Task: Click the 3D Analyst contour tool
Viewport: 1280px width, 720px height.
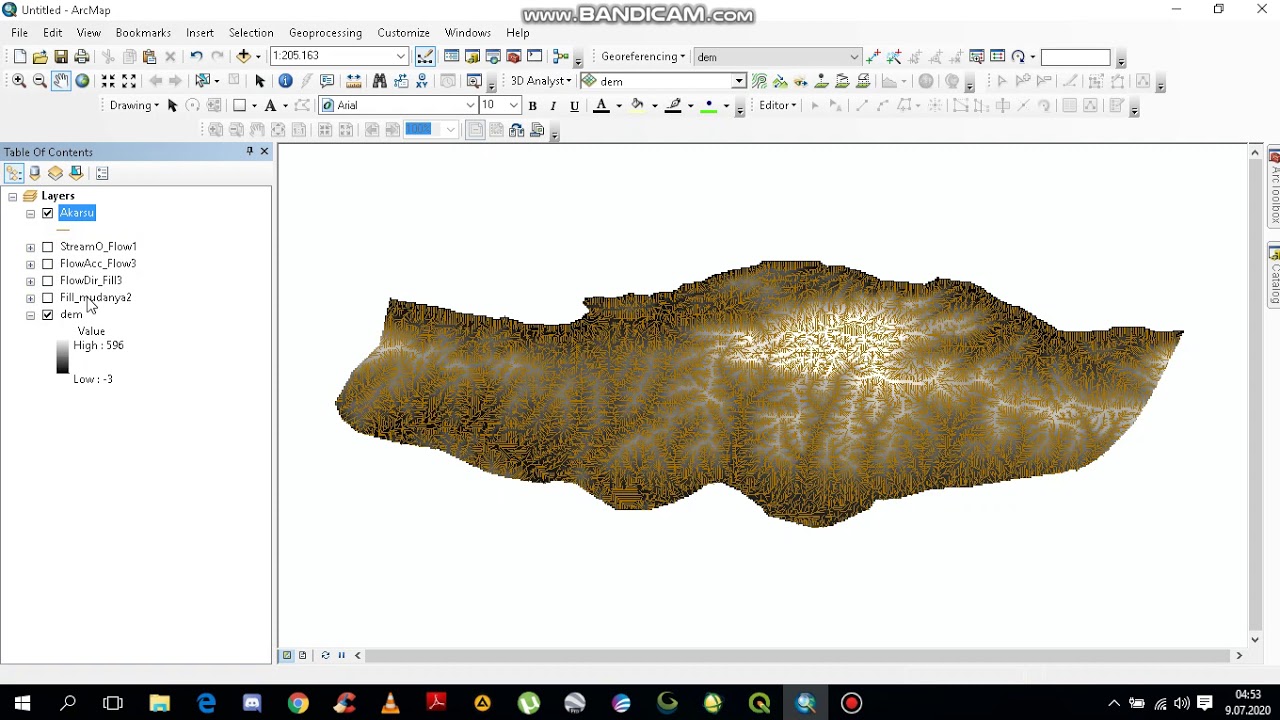Action: (759, 81)
